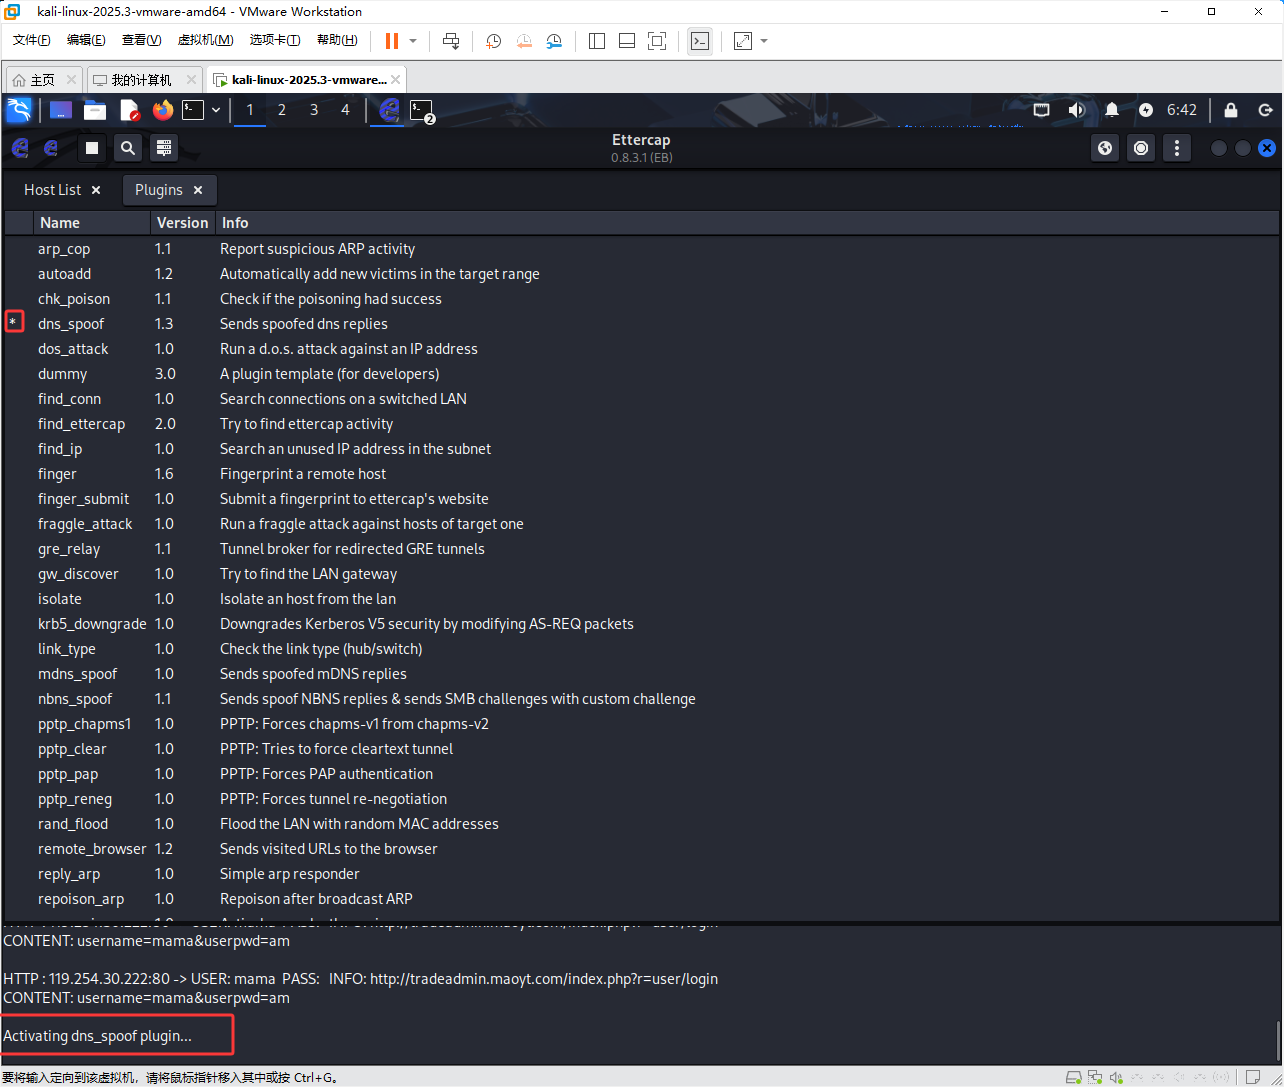Select the dos_attack plugin row
This screenshot has height=1087, width=1284.
641,349
